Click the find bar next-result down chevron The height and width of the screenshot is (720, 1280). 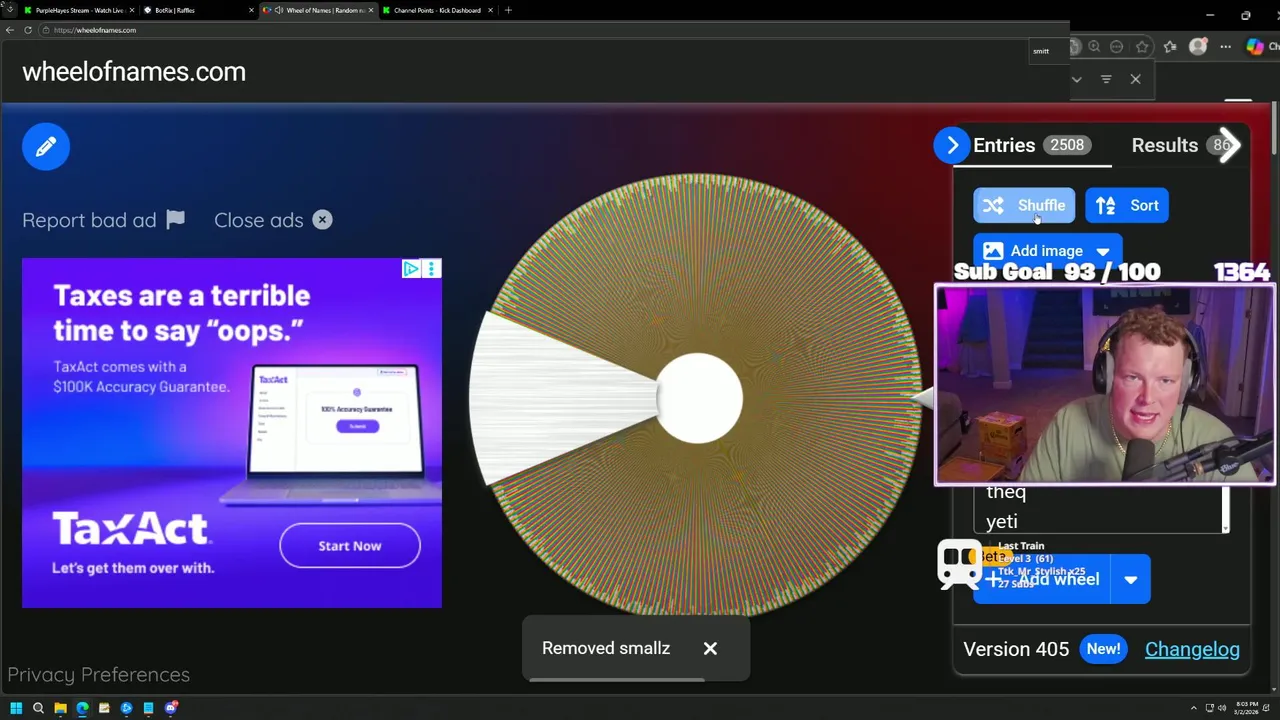[1077, 79]
